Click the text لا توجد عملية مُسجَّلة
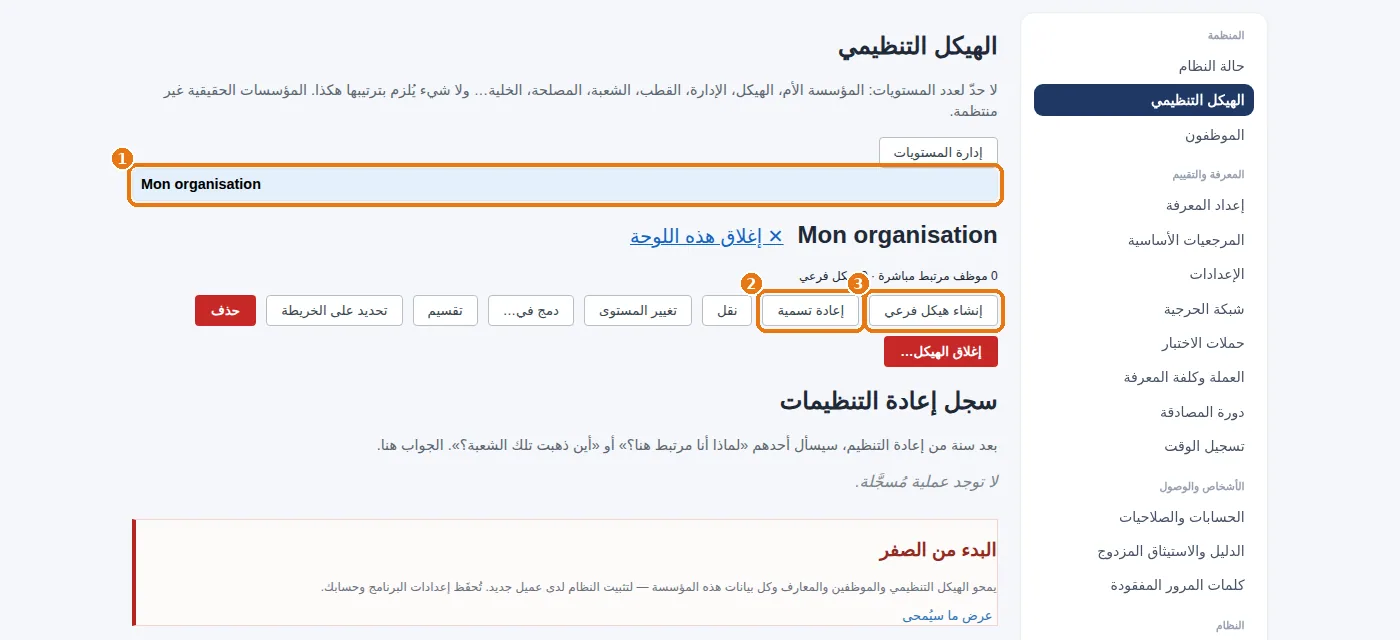The image size is (1400, 640). tap(927, 482)
